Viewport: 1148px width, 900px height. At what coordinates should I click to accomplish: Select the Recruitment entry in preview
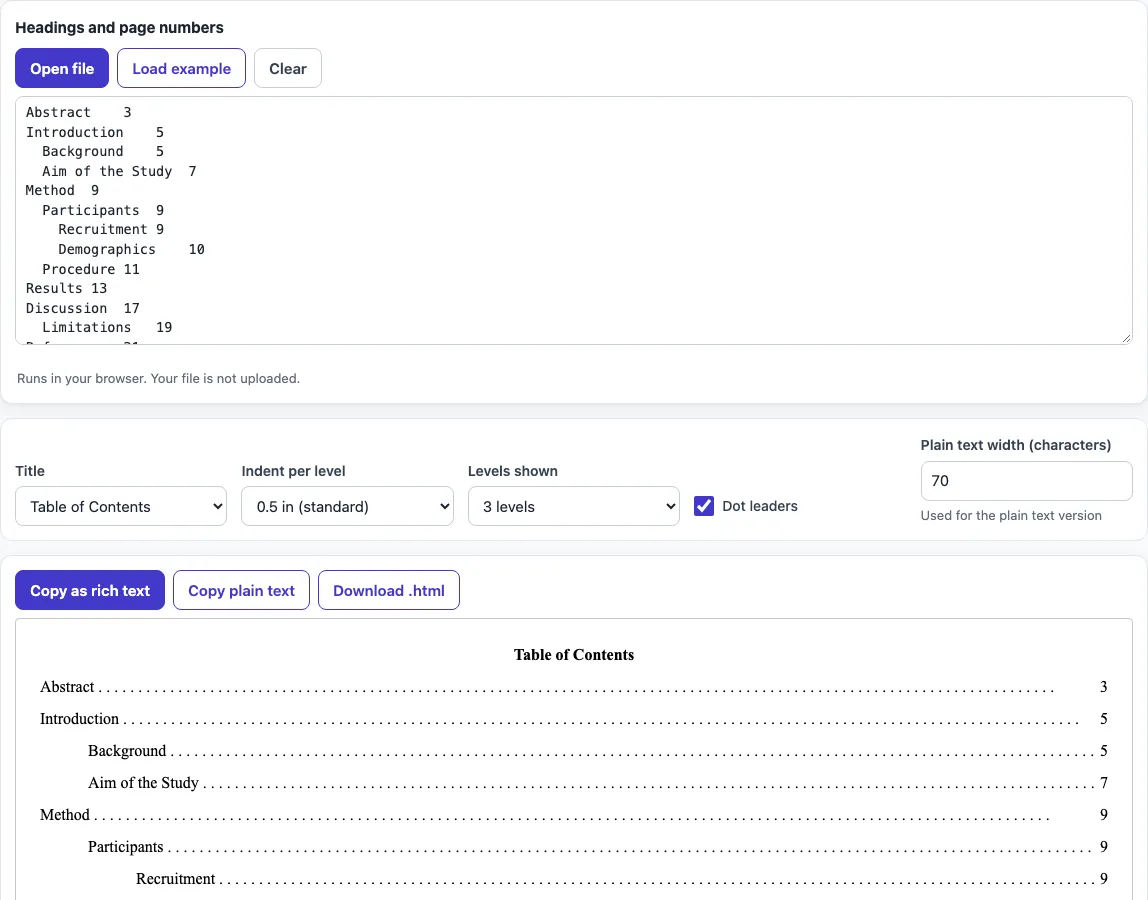(622, 879)
